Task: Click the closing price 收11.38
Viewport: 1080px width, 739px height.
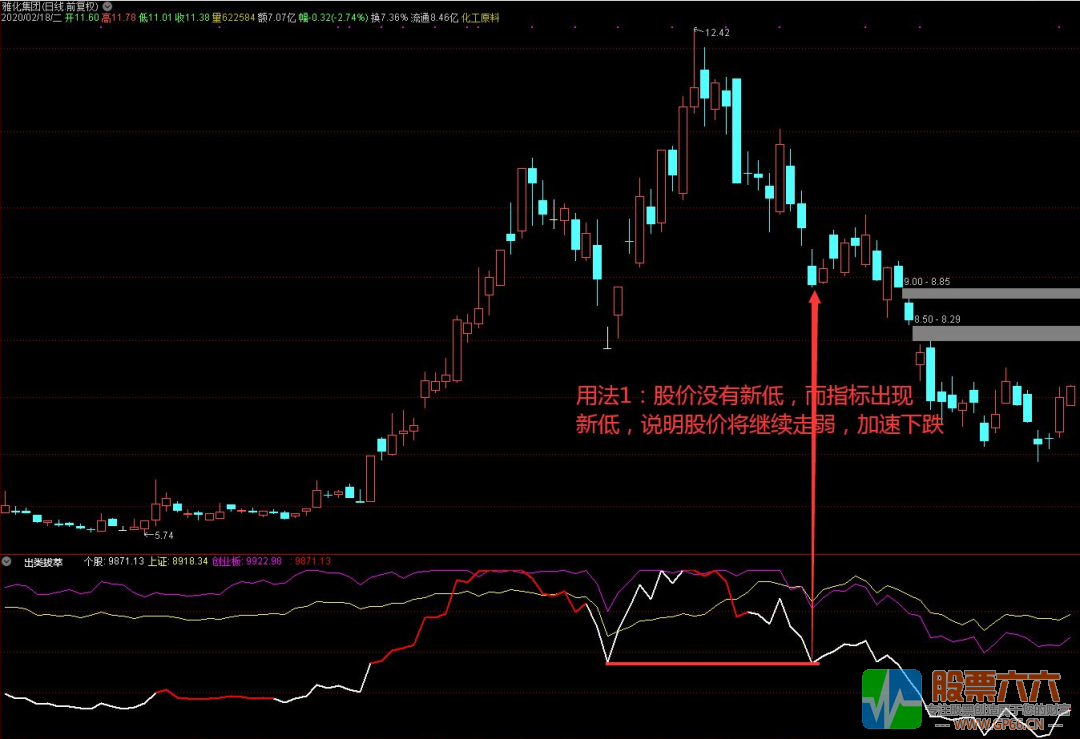Action: [x=192, y=18]
